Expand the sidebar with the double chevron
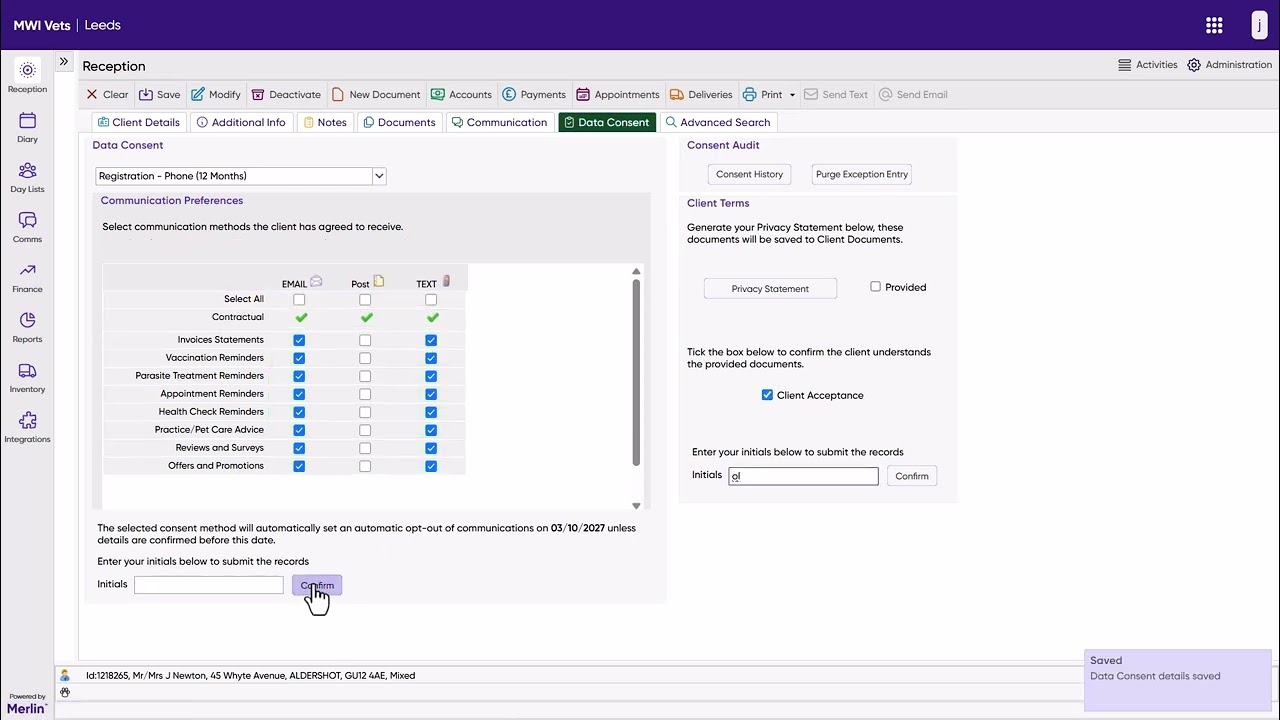Image resolution: width=1280 pixels, height=720 pixels. (x=64, y=62)
